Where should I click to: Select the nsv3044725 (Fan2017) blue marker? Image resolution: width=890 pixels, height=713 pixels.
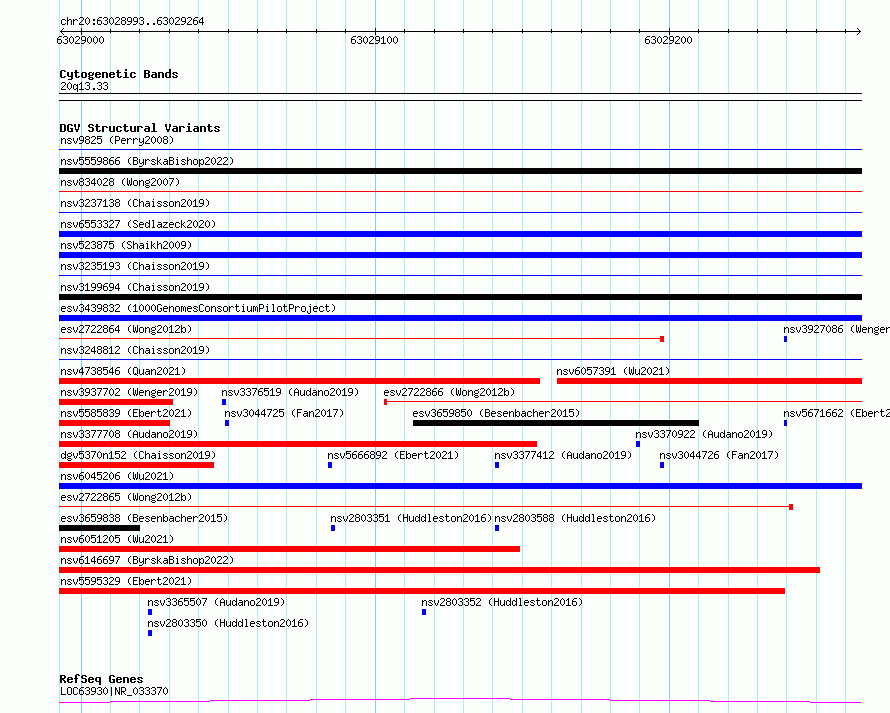click(x=227, y=423)
